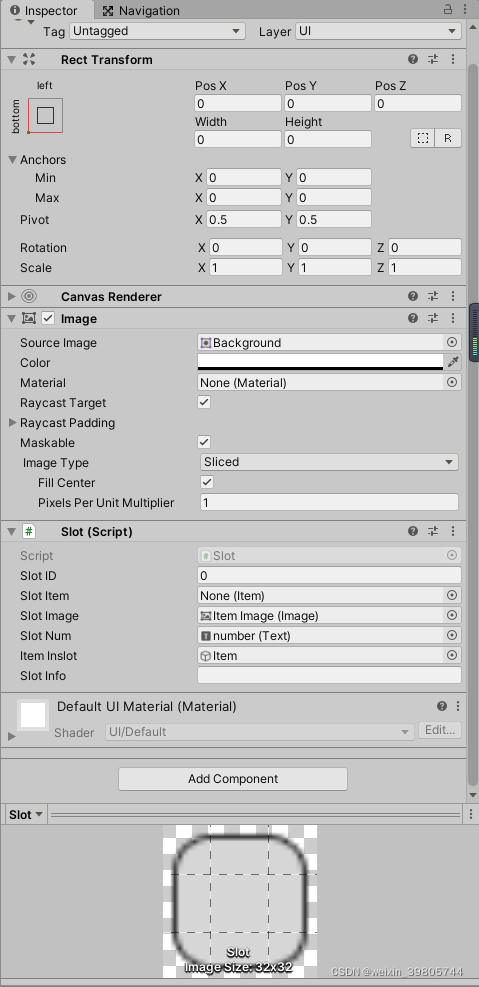The height and width of the screenshot is (987, 479).
Task: Open the Image component preset icon
Action: [433, 319]
